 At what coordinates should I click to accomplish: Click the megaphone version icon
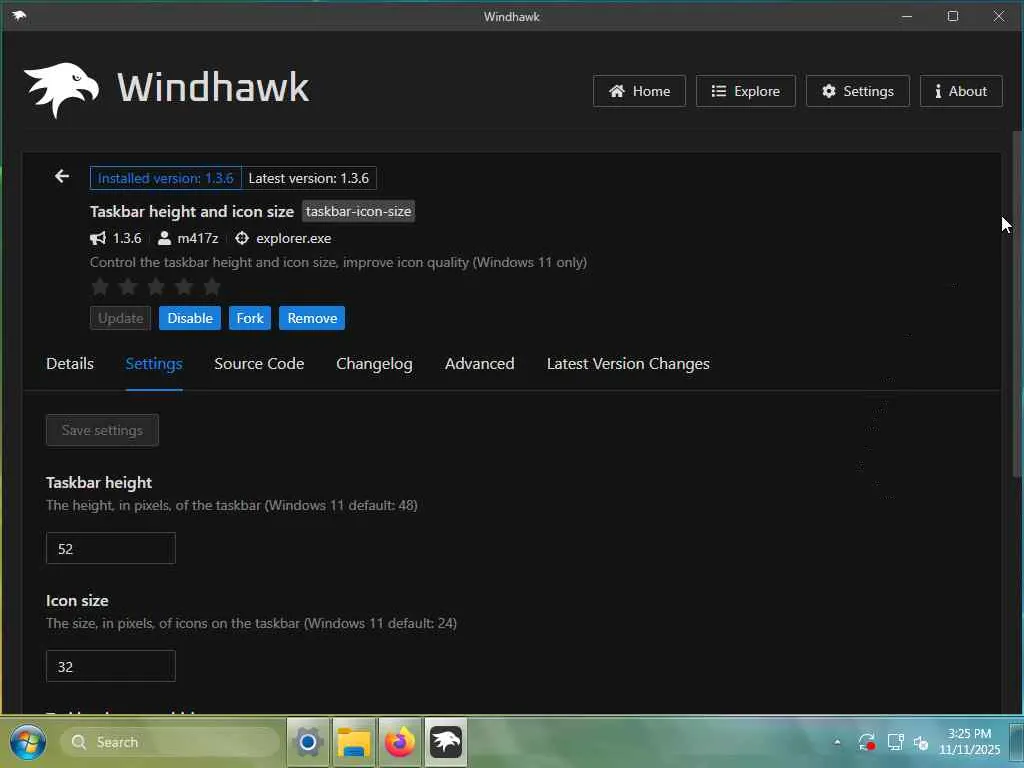point(98,238)
